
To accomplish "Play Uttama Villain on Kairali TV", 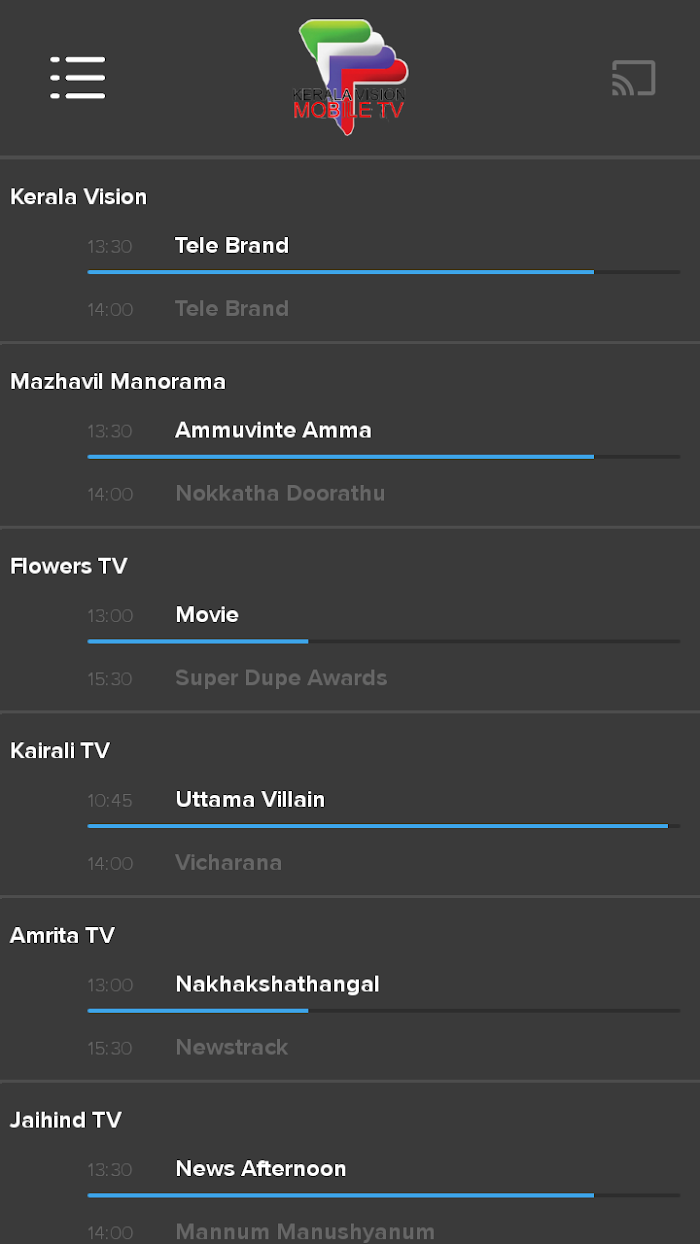I will [250, 800].
